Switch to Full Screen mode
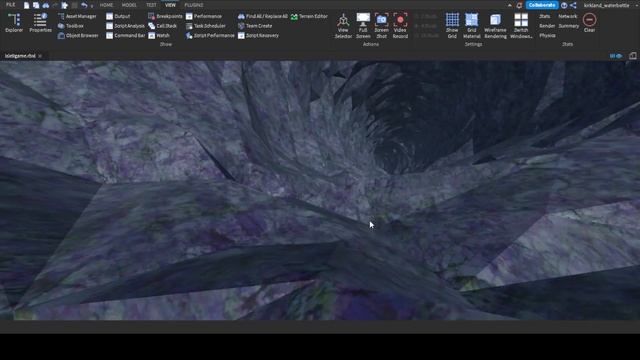Screen dimensions: 640x360 (363, 26)
